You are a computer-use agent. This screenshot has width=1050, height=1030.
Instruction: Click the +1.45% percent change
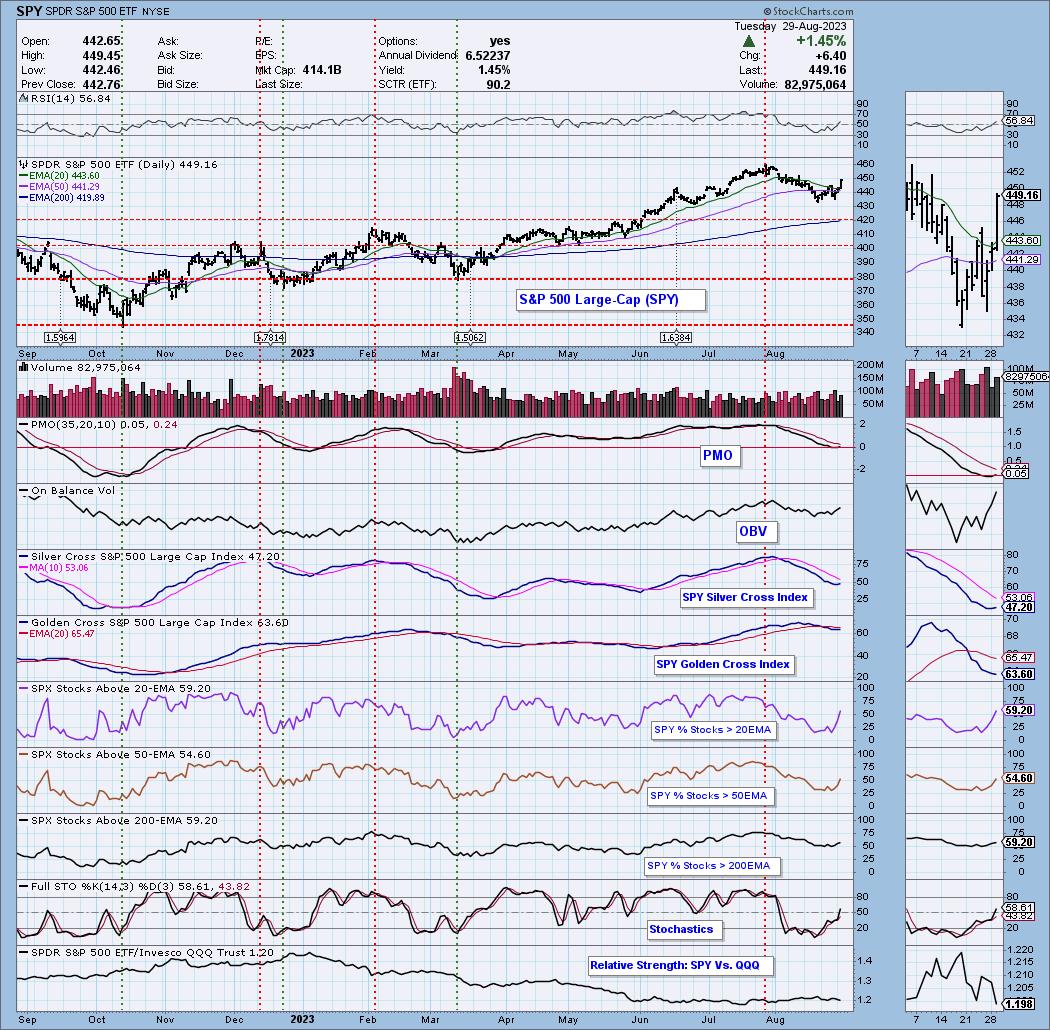[821, 41]
